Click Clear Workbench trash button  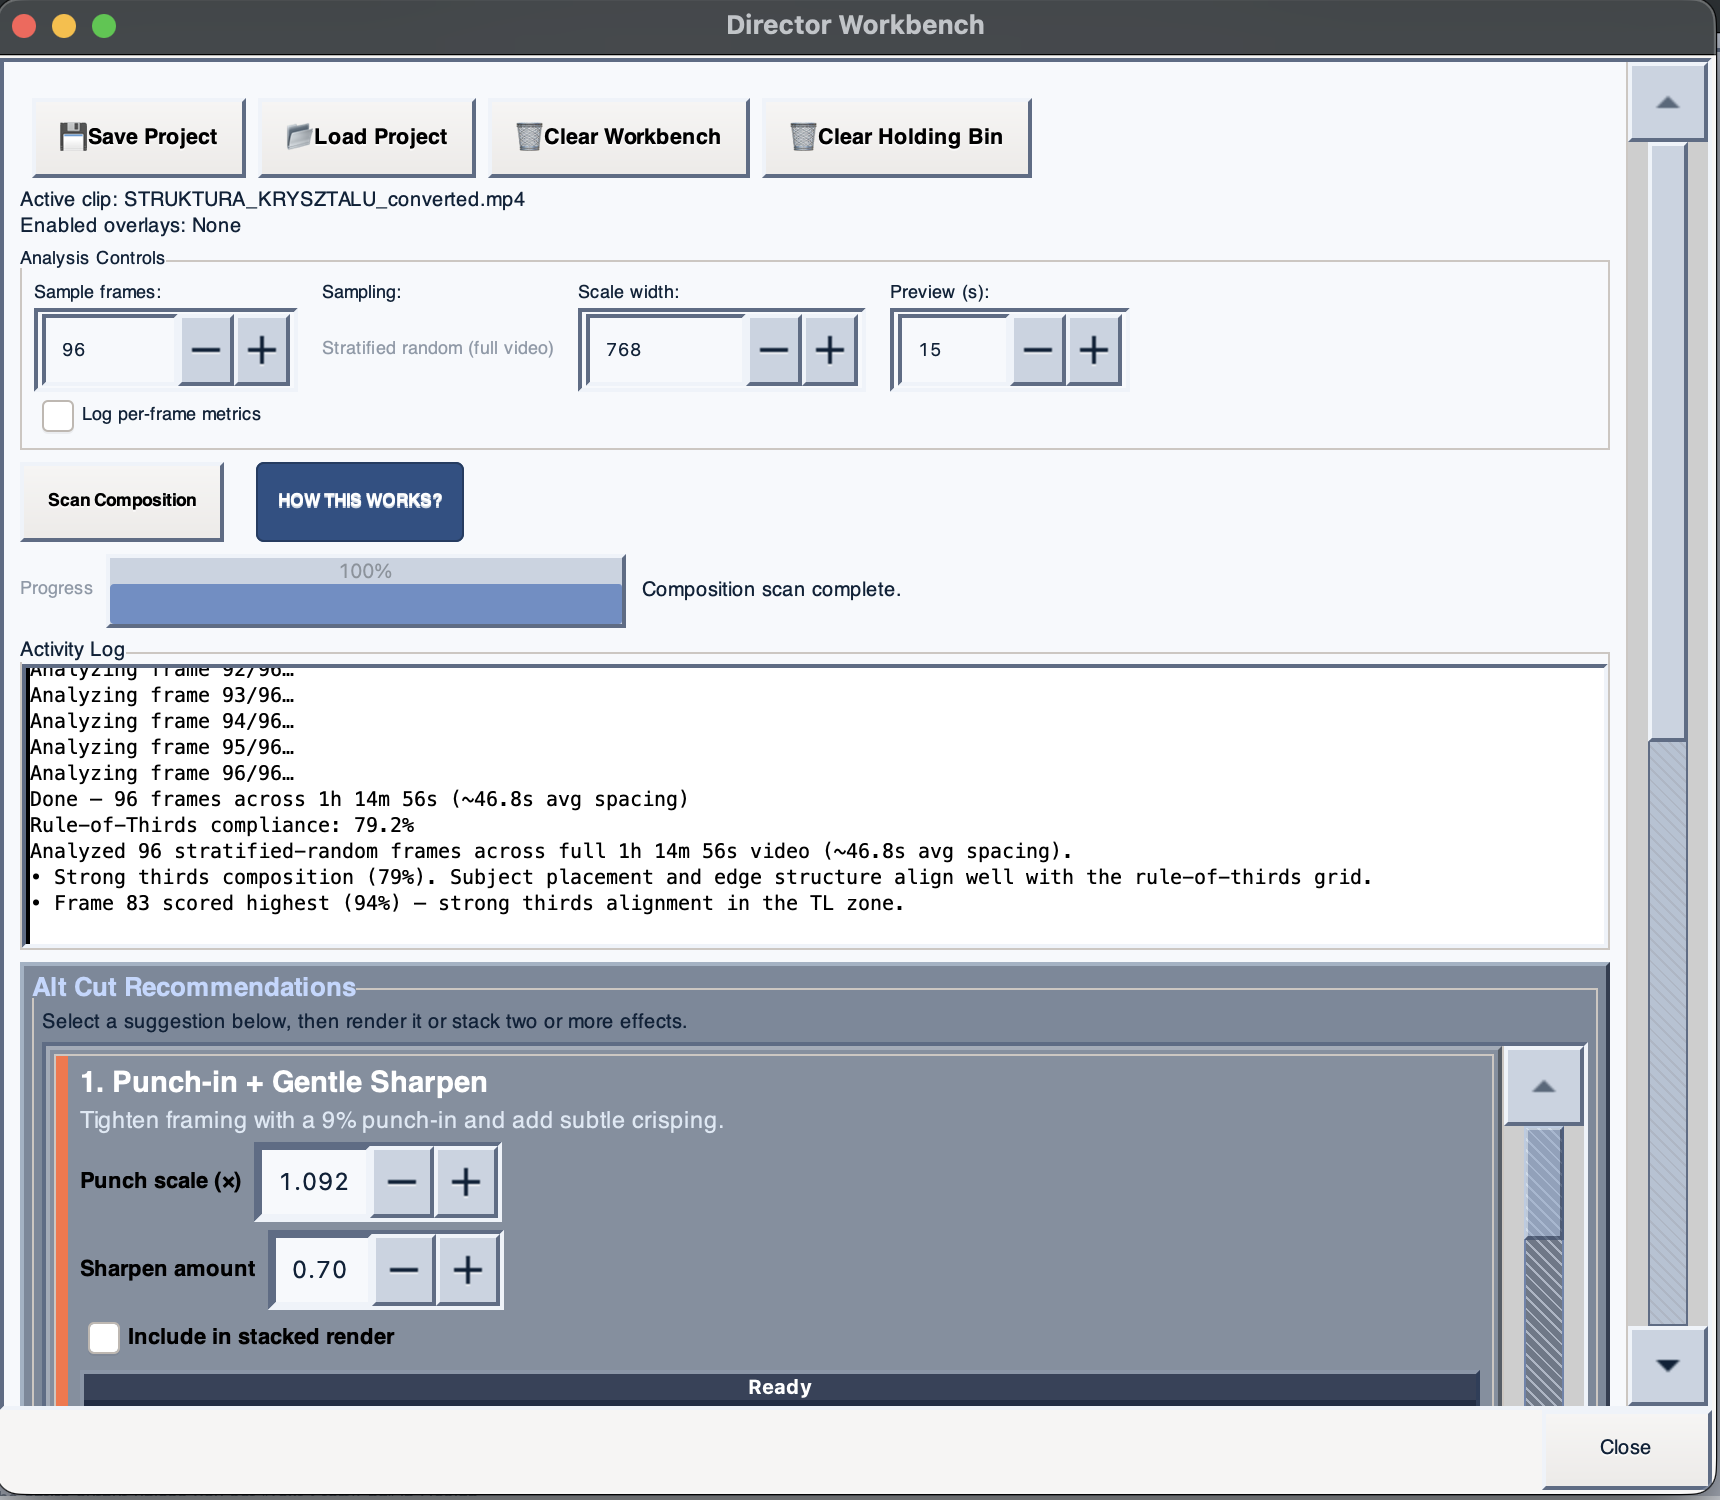pyautogui.click(x=618, y=137)
